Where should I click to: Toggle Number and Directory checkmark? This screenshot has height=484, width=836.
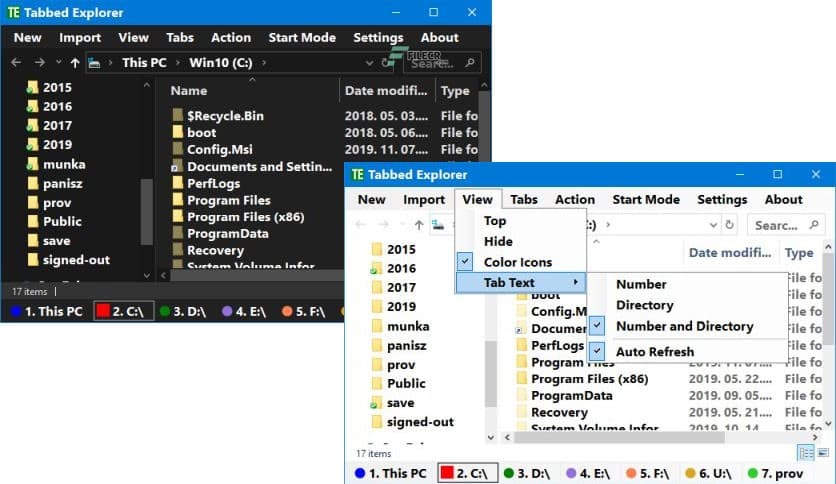[x=597, y=326]
